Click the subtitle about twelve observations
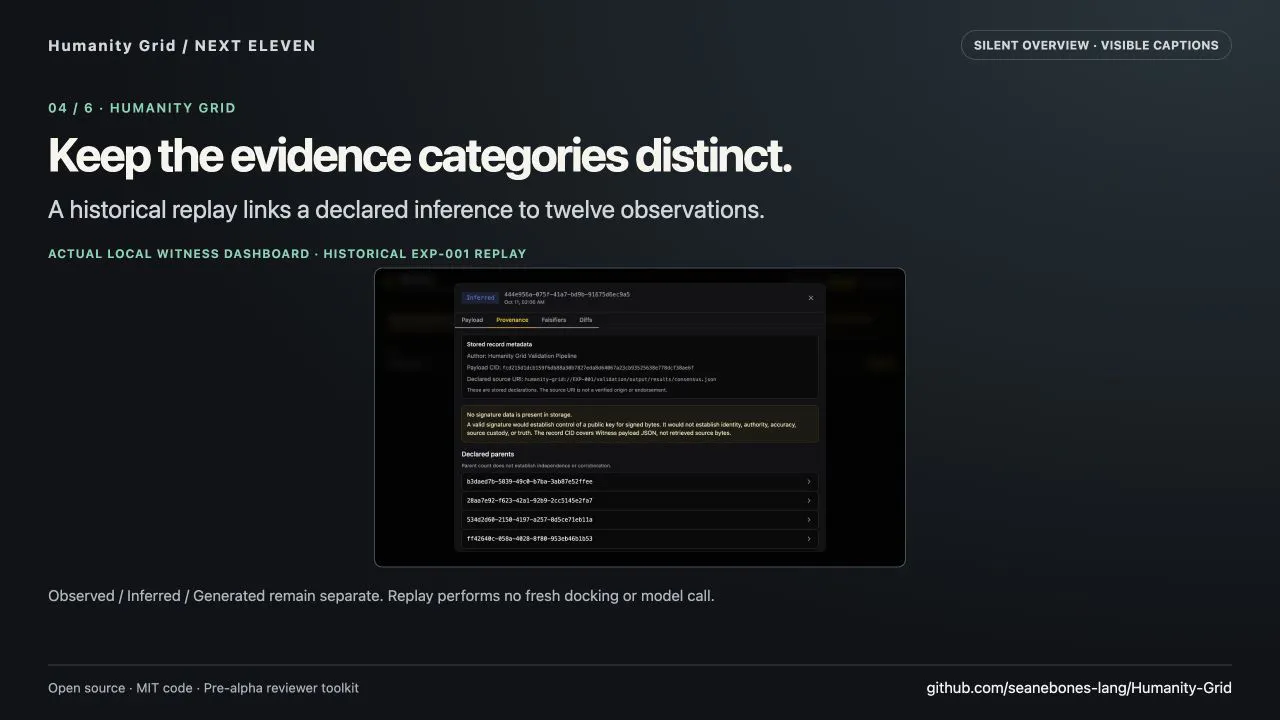 click(x=406, y=210)
